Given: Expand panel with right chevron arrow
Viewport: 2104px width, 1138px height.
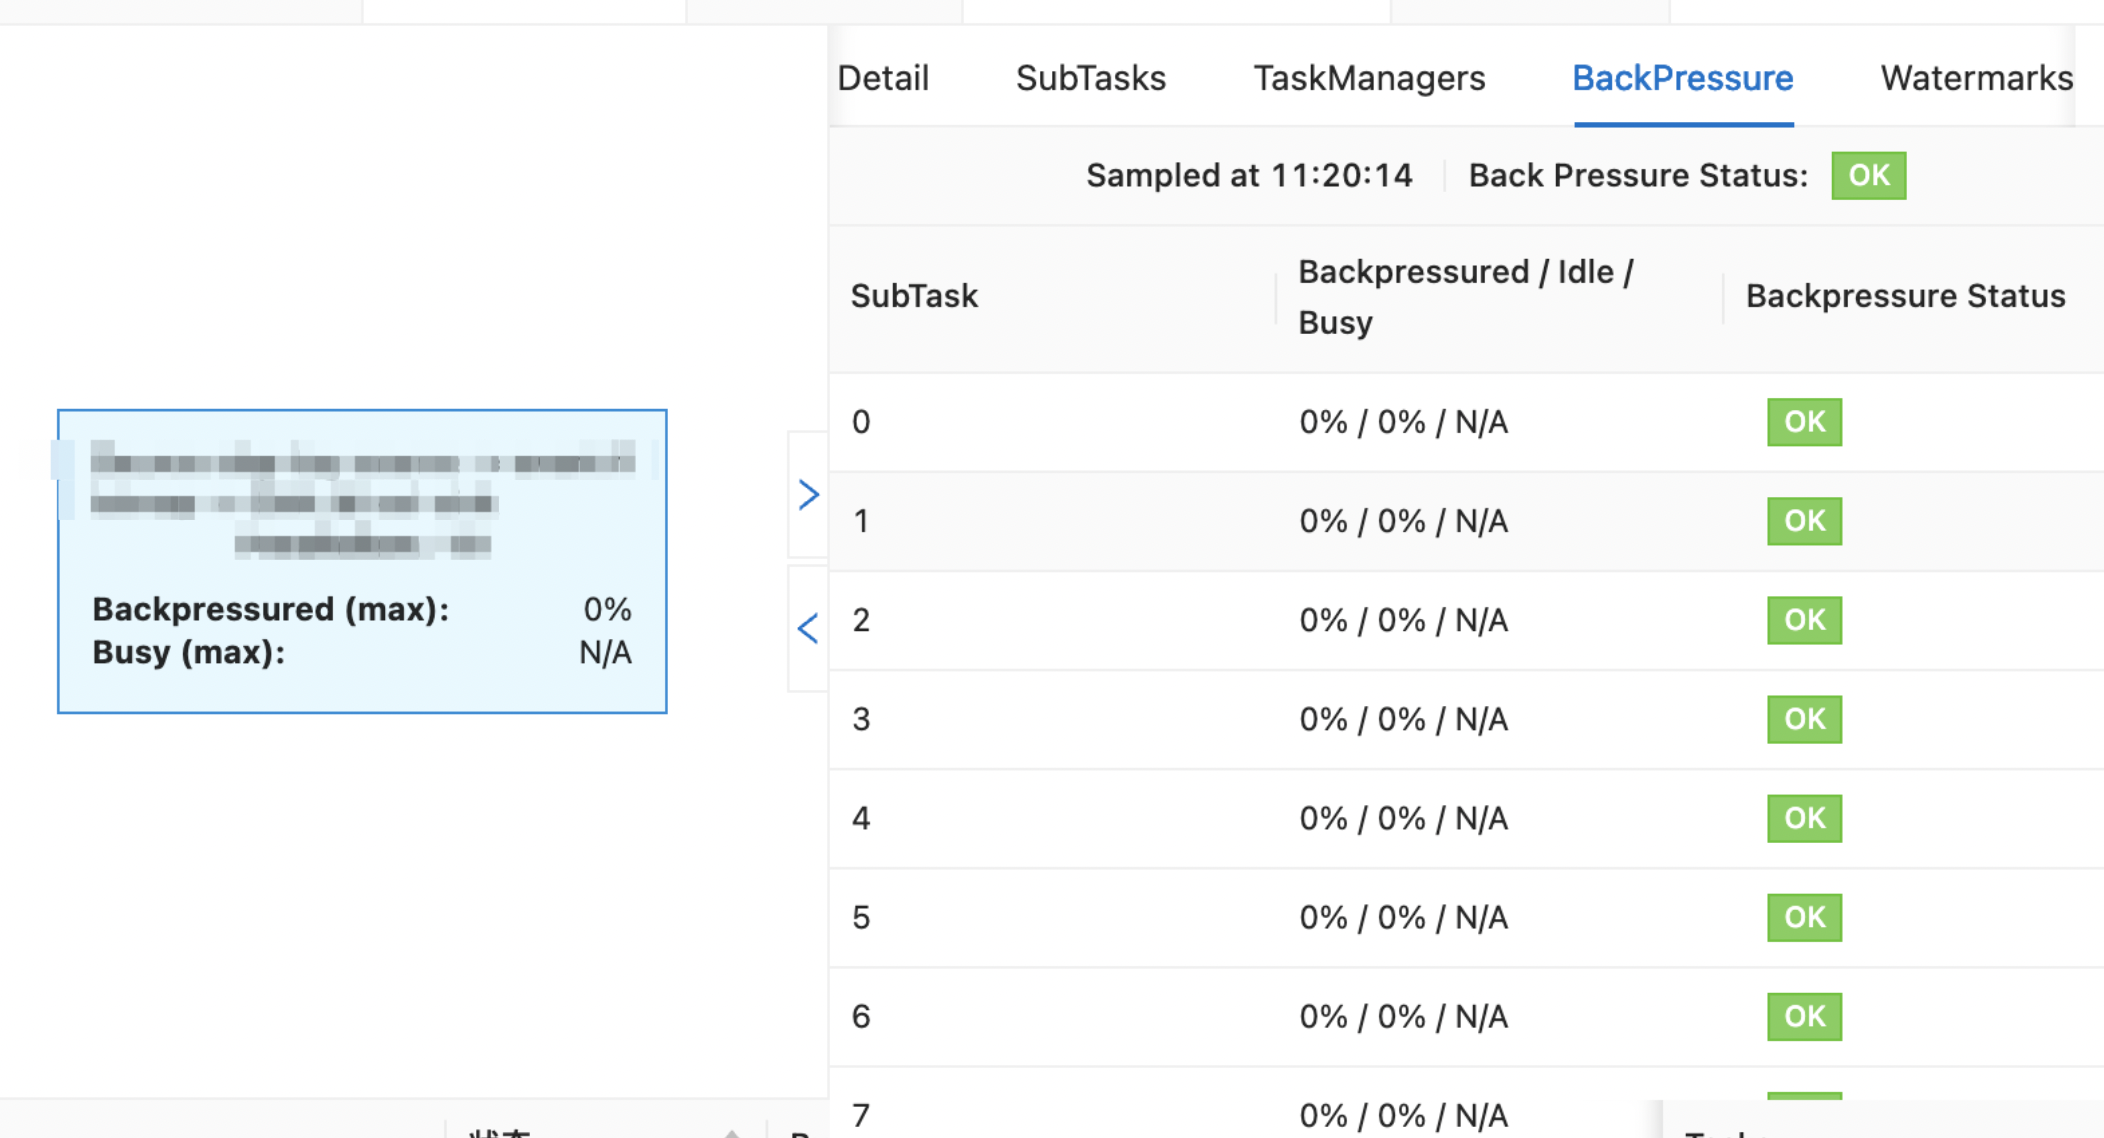Looking at the screenshot, I should [808, 494].
